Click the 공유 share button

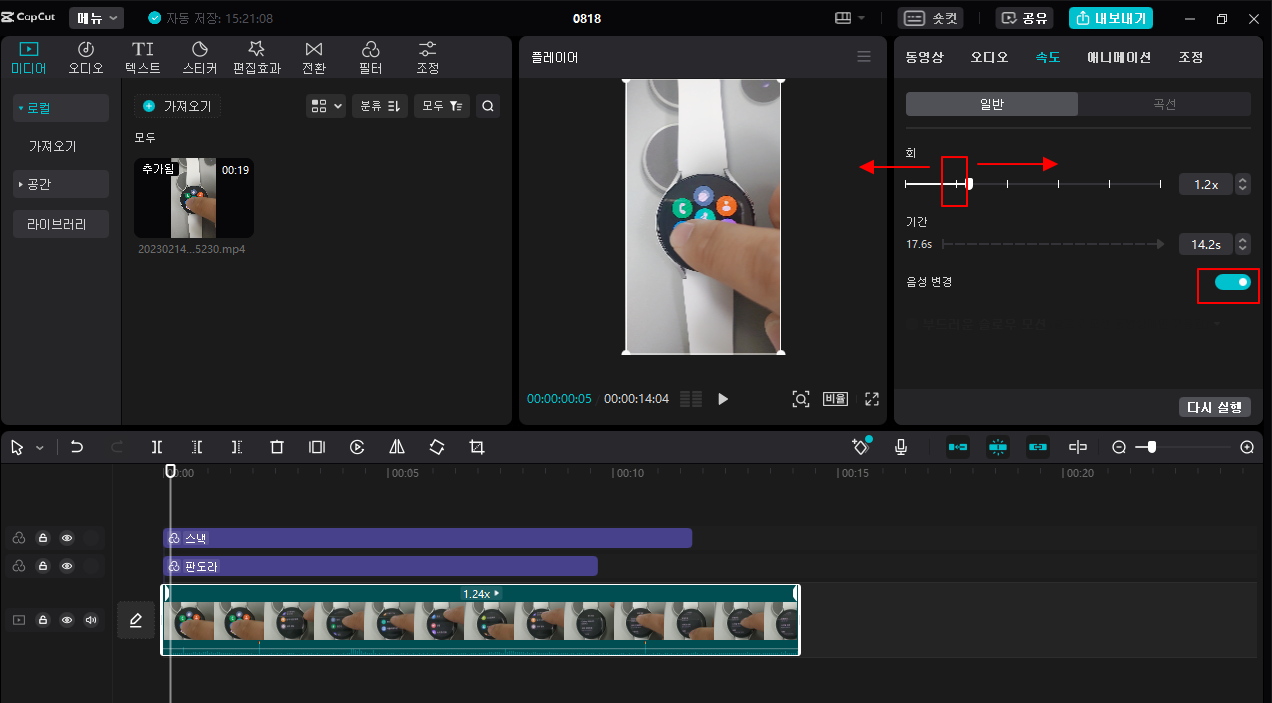point(1024,18)
